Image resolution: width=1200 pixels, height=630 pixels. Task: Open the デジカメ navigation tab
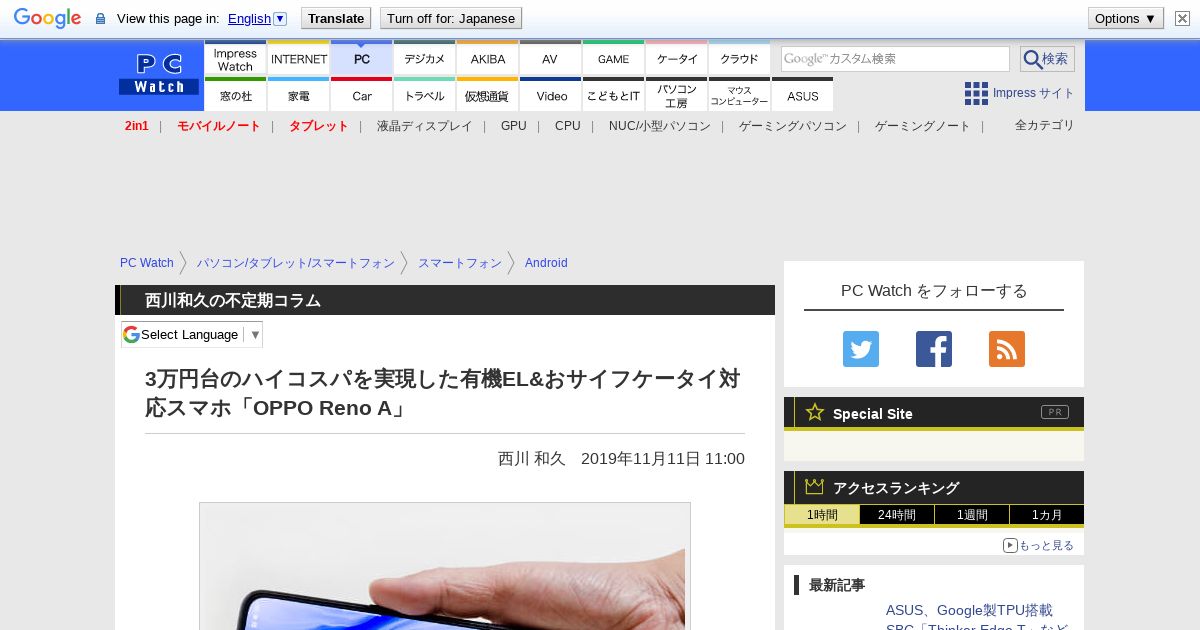425,59
